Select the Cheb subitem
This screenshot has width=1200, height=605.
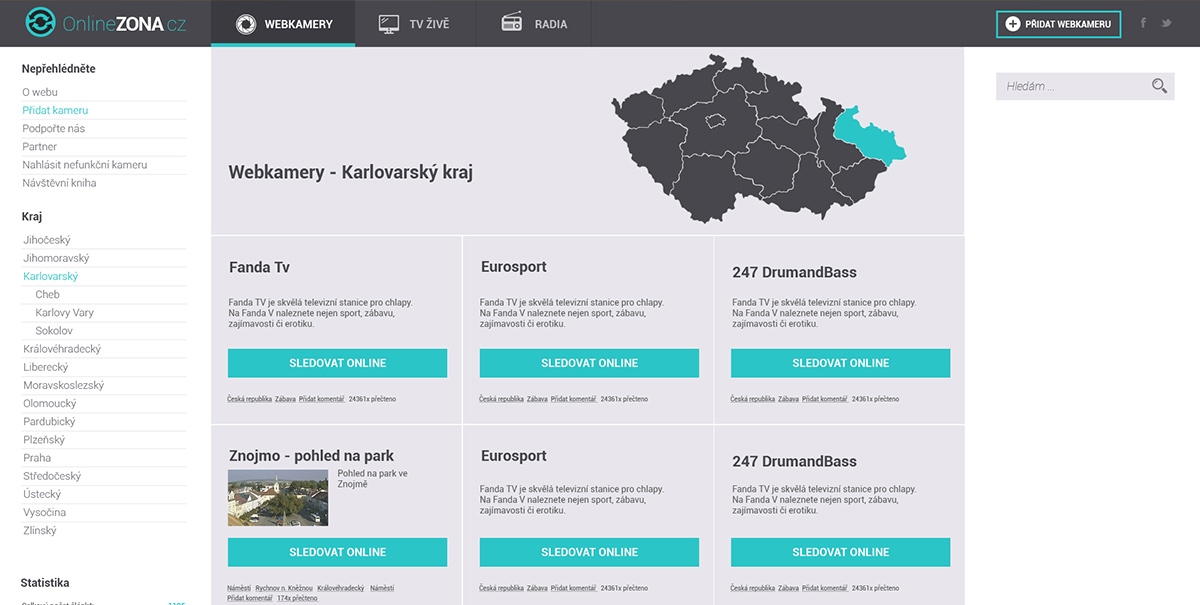[47, 294]
